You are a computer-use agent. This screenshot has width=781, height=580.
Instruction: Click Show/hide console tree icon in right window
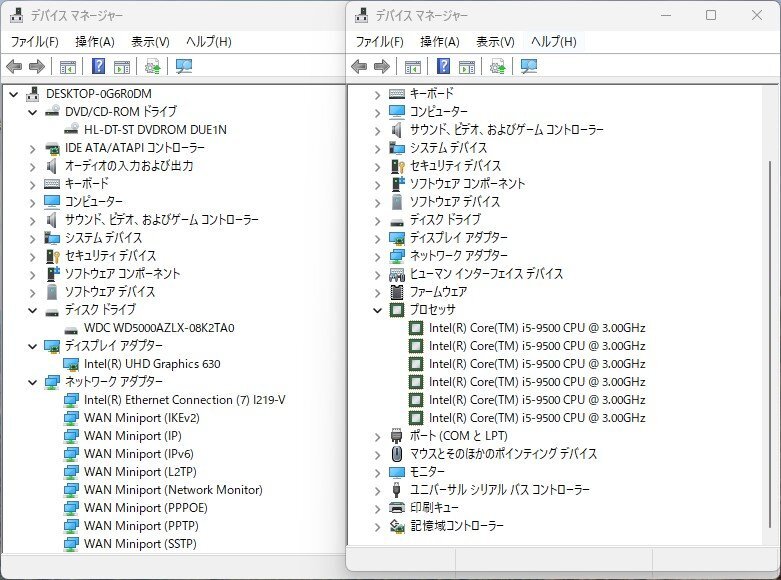pyautogui.click(x=413, y=66)
